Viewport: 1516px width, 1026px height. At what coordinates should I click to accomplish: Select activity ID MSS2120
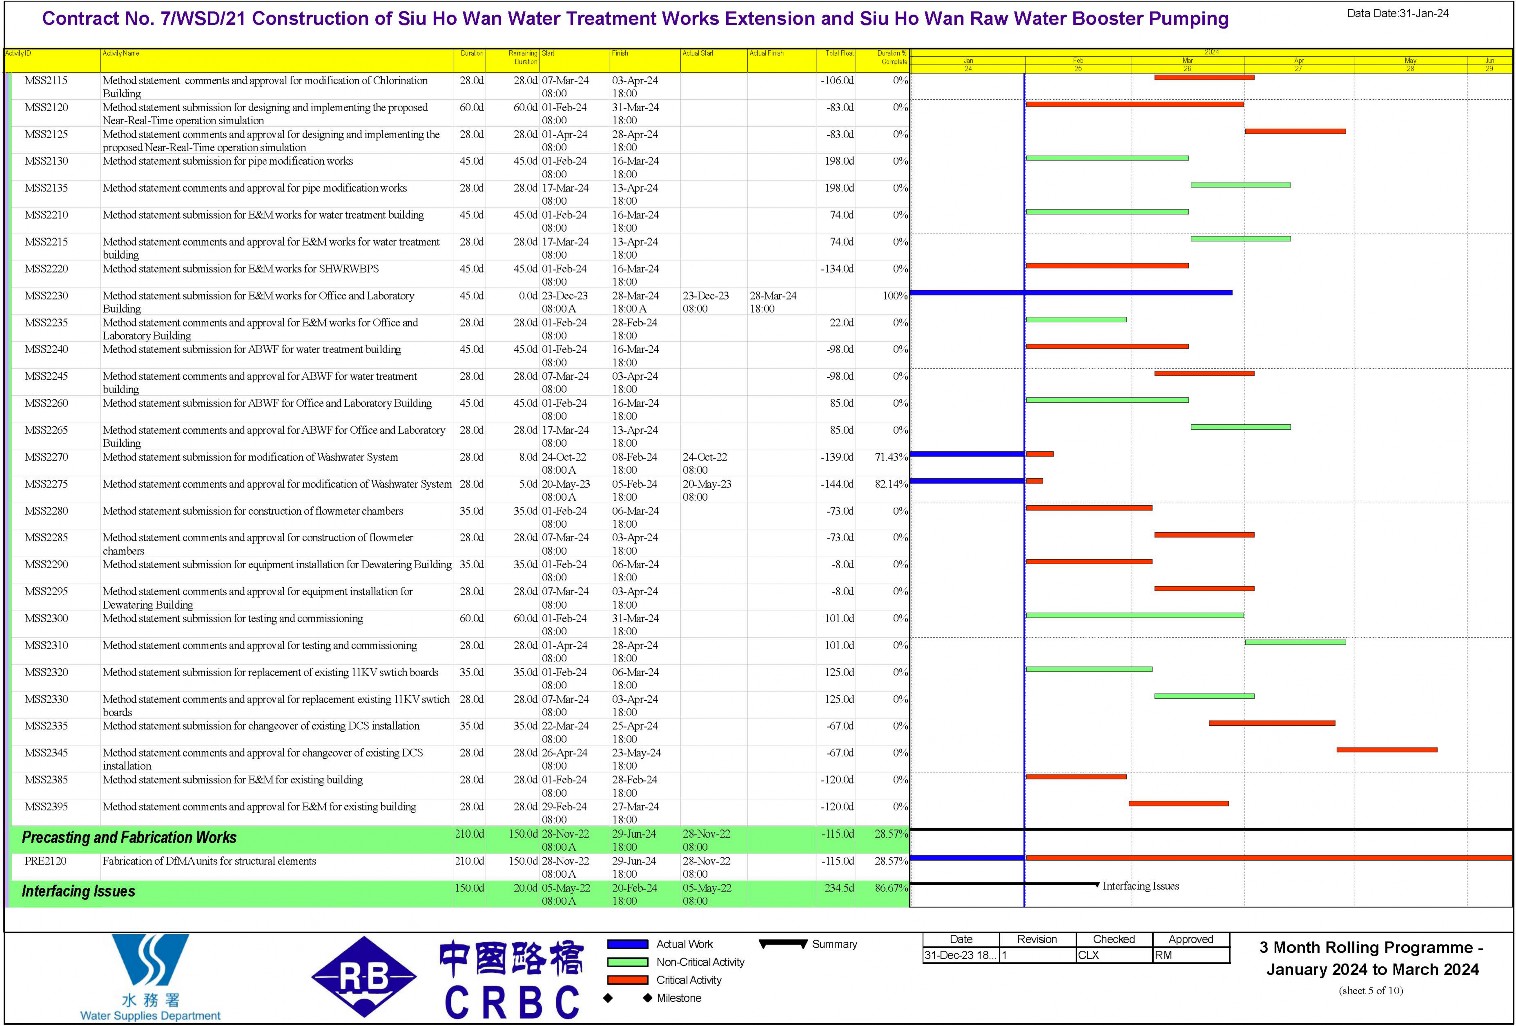(46, 107)
